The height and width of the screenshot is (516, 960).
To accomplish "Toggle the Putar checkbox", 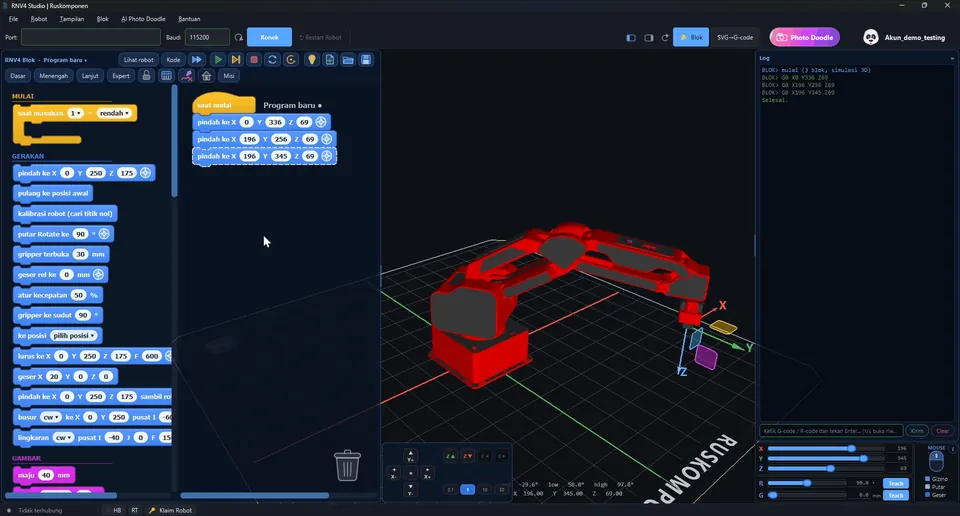I will [x=928, y=487].
